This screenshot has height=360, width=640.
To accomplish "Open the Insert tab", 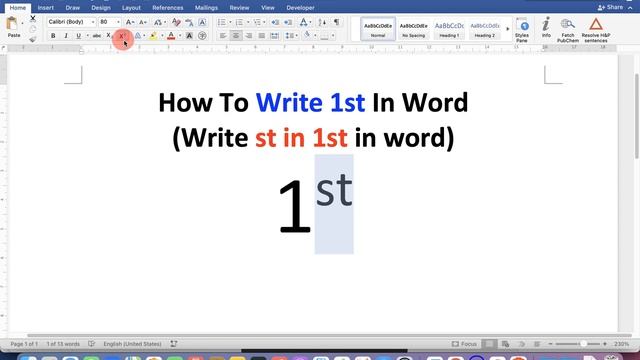I will point(46,8).
